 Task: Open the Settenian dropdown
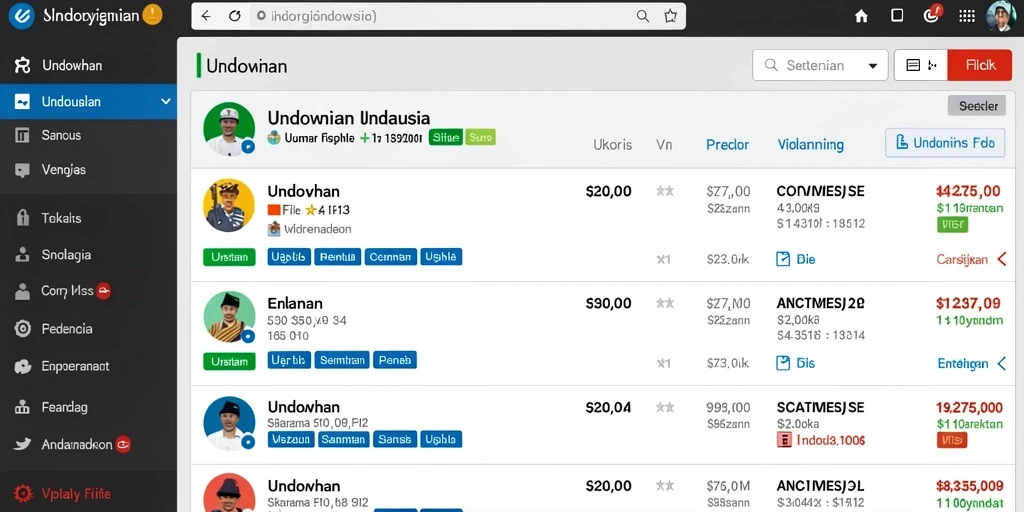[x=820, y=65]
